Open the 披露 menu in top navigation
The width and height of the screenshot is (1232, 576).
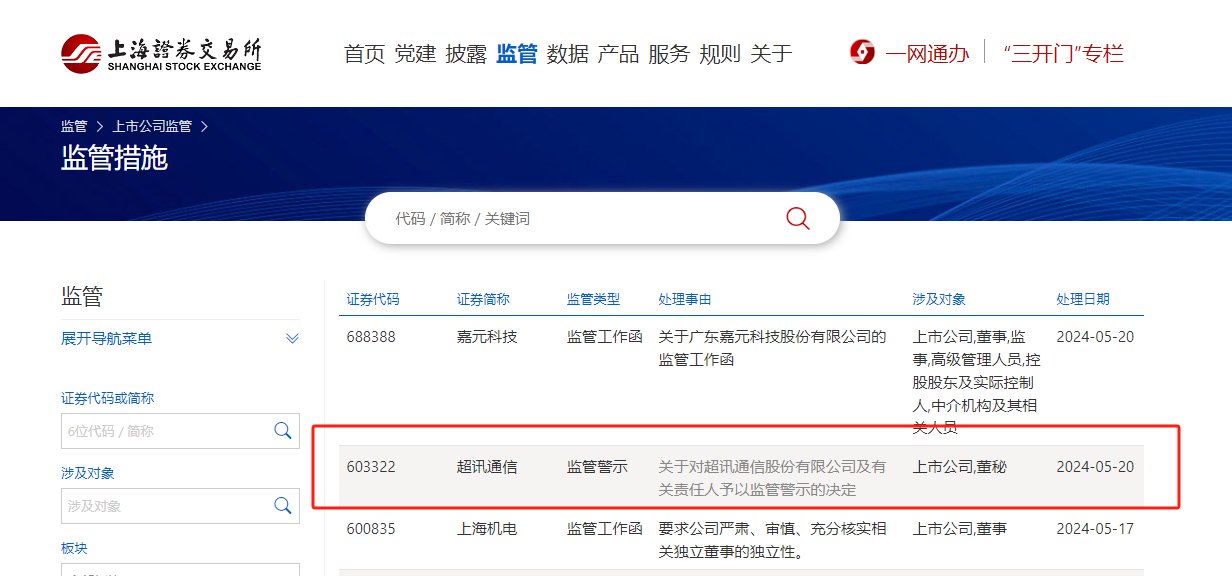pos(465,55)
